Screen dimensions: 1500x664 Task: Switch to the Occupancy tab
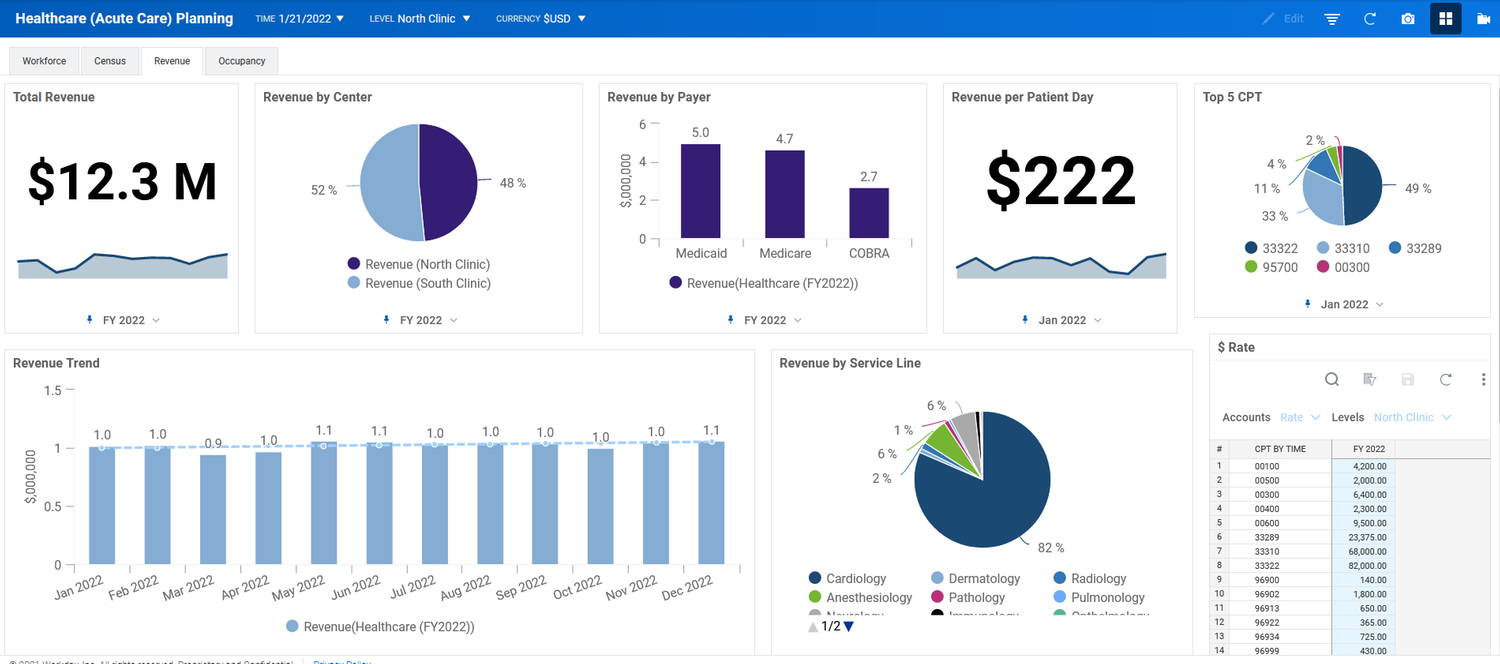240,60
